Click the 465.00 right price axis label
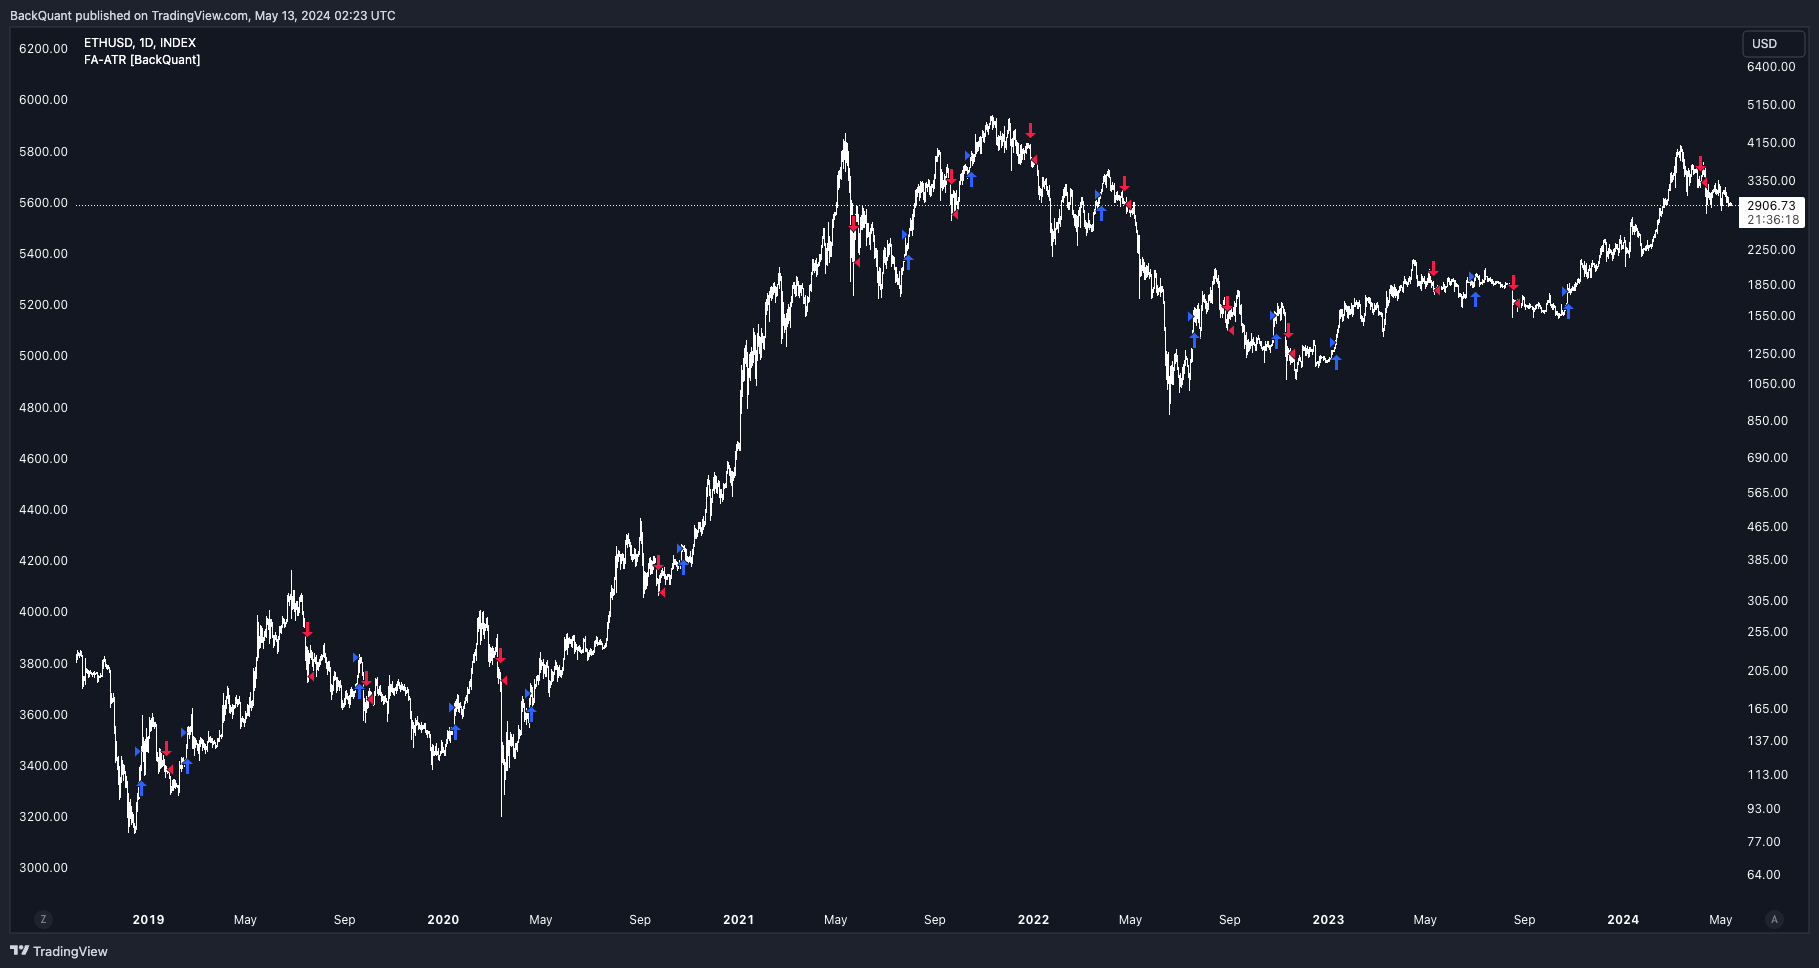This screenshot has width=1819, height=968. click(x=1767, y=527)
